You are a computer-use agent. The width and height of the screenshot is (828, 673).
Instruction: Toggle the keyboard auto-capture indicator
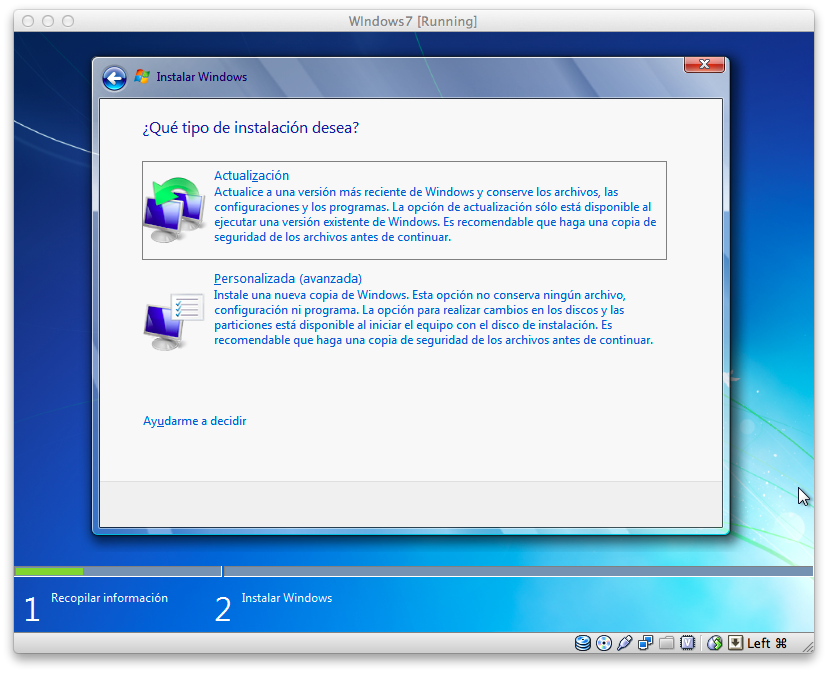tap(736, 643)
